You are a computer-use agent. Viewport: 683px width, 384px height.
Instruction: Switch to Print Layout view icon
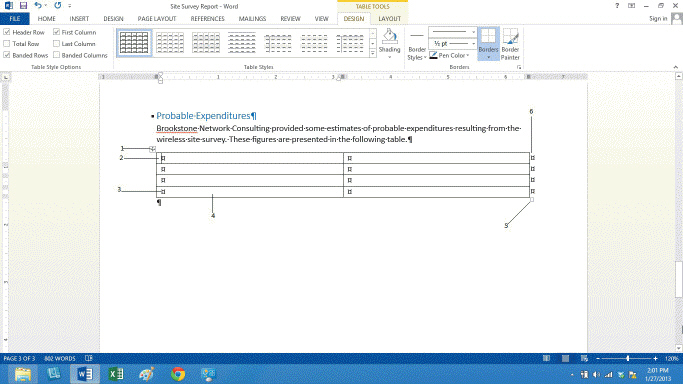click(x=565, y=358)
